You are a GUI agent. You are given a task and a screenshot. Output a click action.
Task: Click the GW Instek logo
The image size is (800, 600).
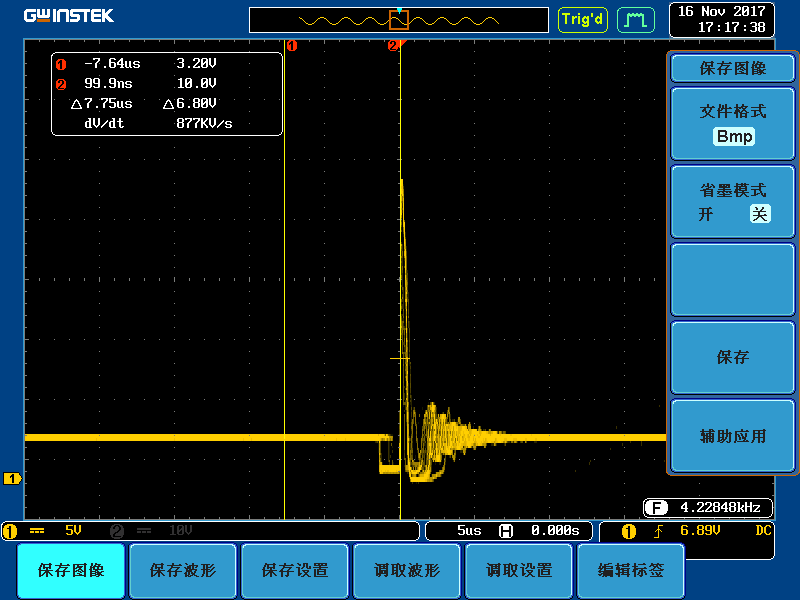(x=69, y=16)
